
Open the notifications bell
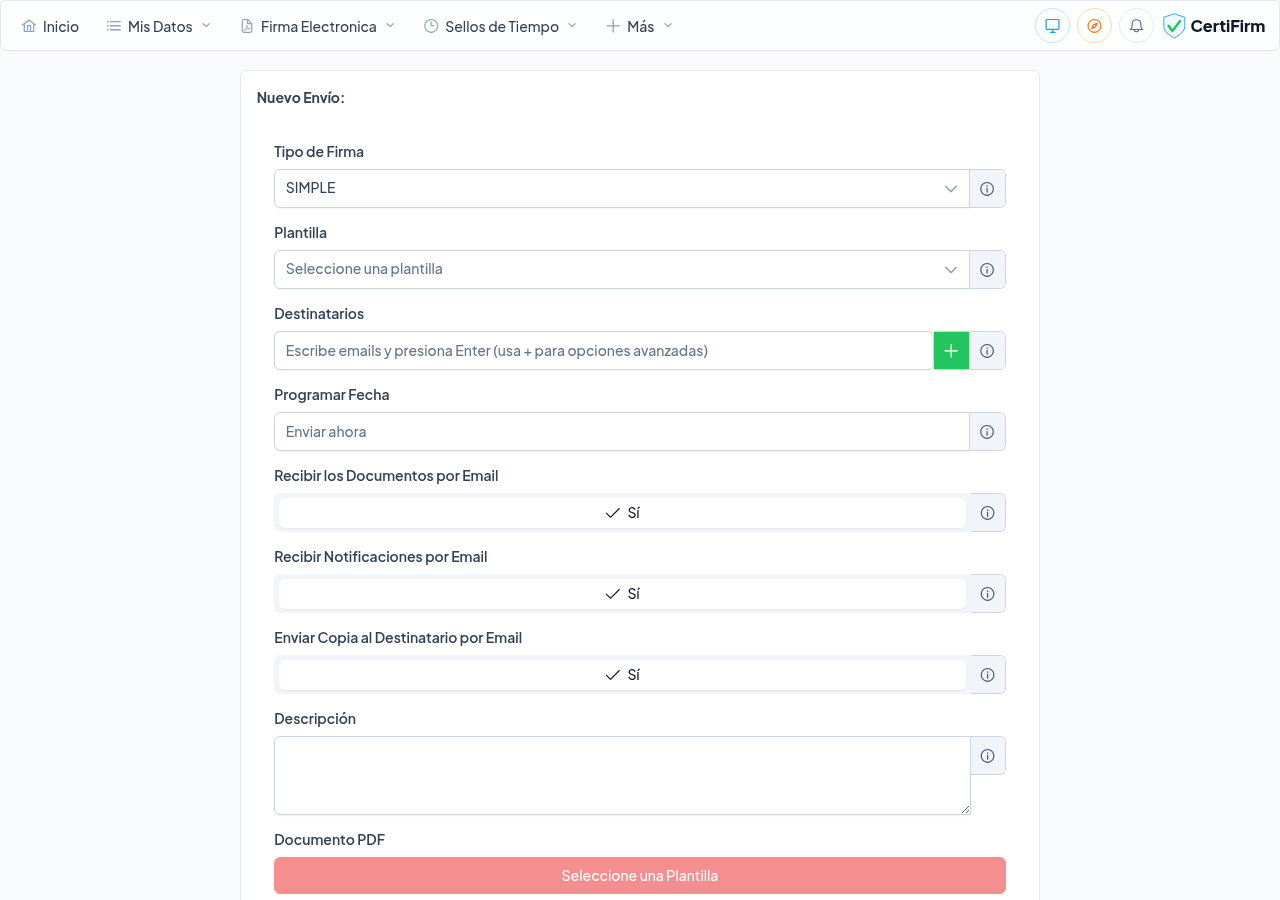tap(1136, 26)
